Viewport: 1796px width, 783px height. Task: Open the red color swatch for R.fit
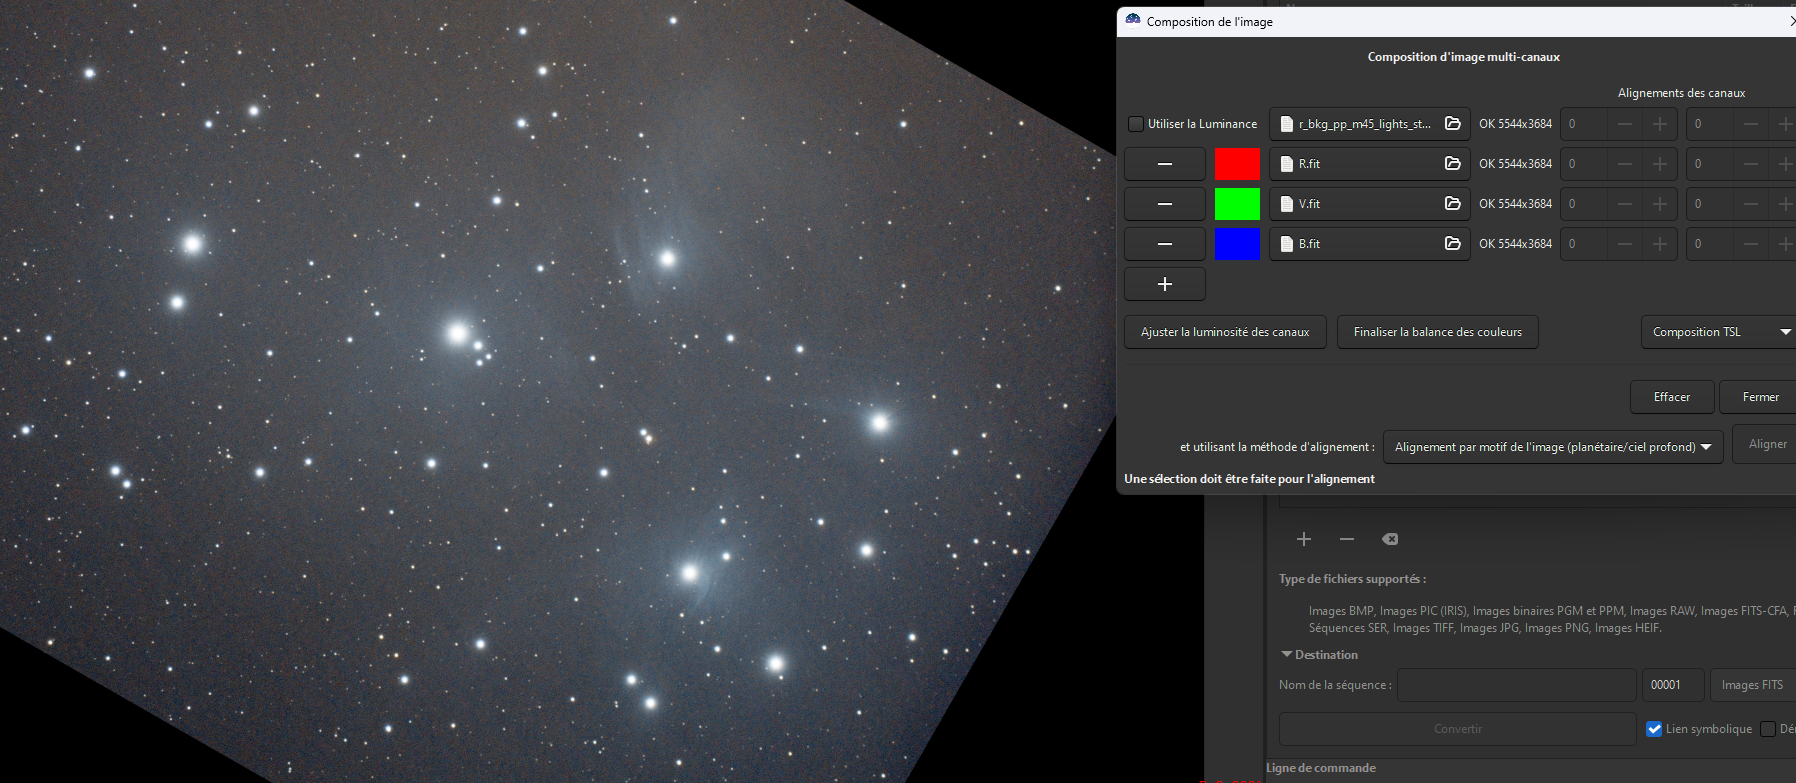[x=1237, y=164]
